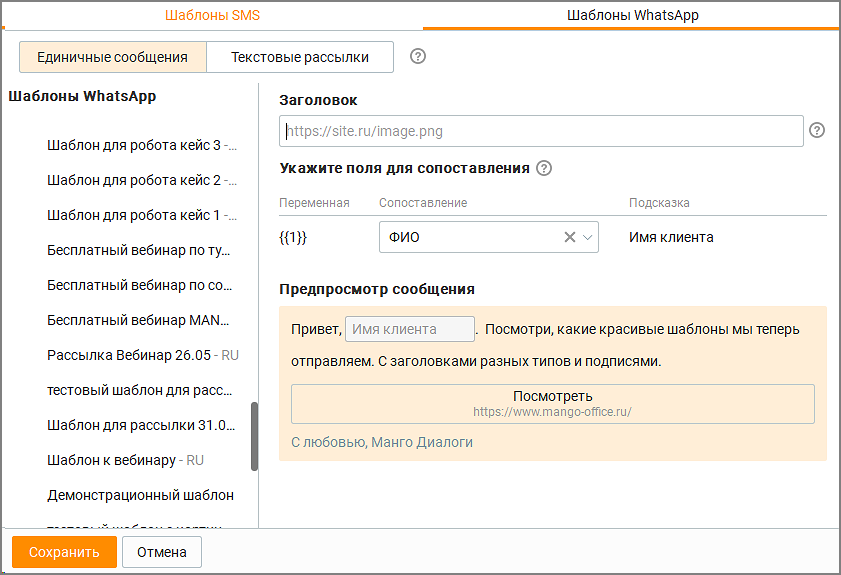This screenshot has width=841, height=575.
Task: Clear the ФИО selection with X icon
Action: 570,237
